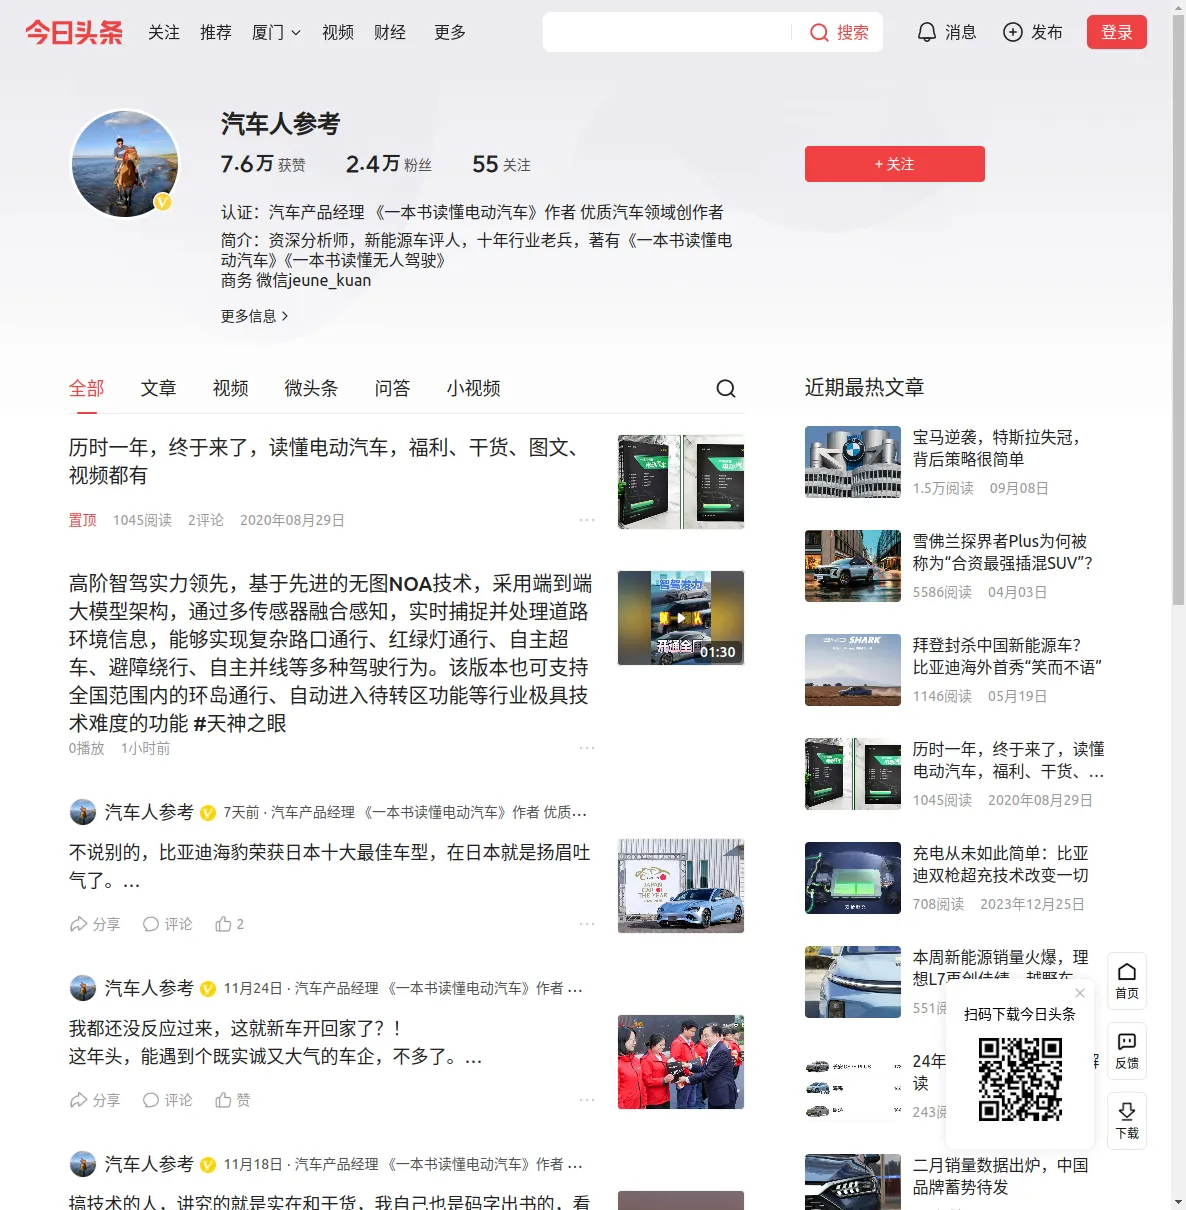Click the red + 关注 follow button
Viewport: 1186px width, 1210px height.
coord(895,164)
